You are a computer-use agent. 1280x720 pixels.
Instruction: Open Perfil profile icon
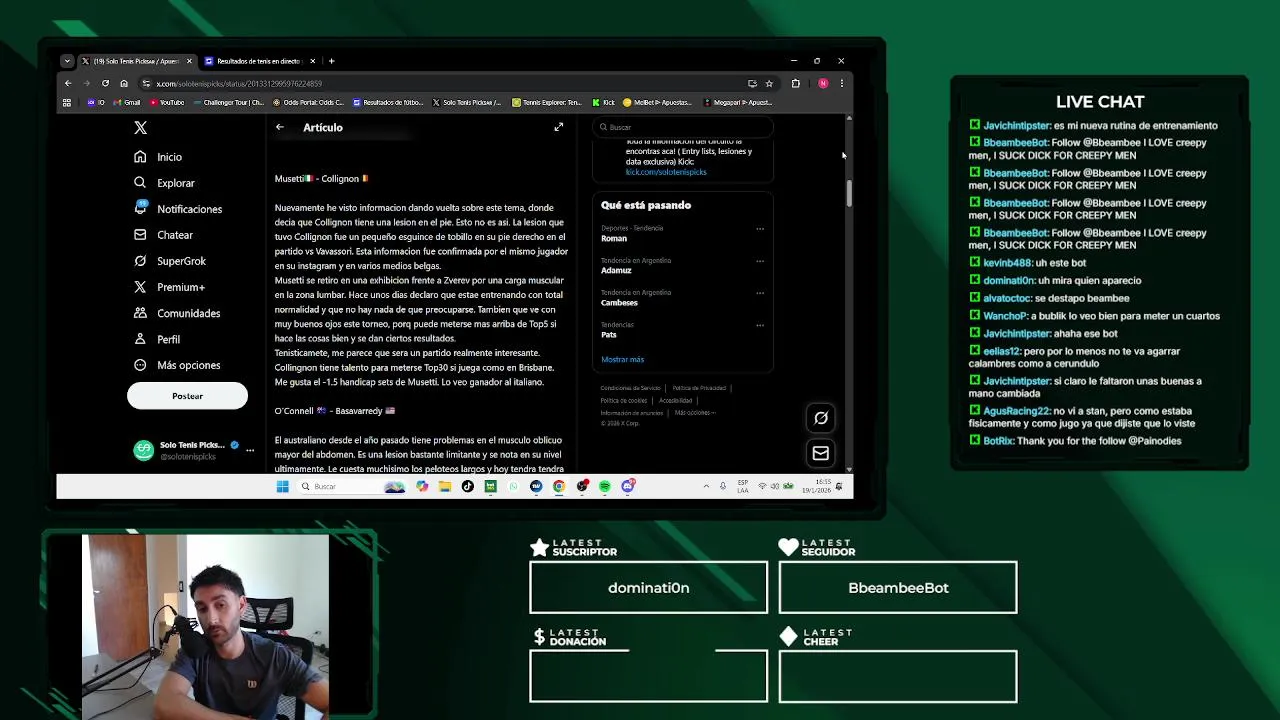[140, 339]
